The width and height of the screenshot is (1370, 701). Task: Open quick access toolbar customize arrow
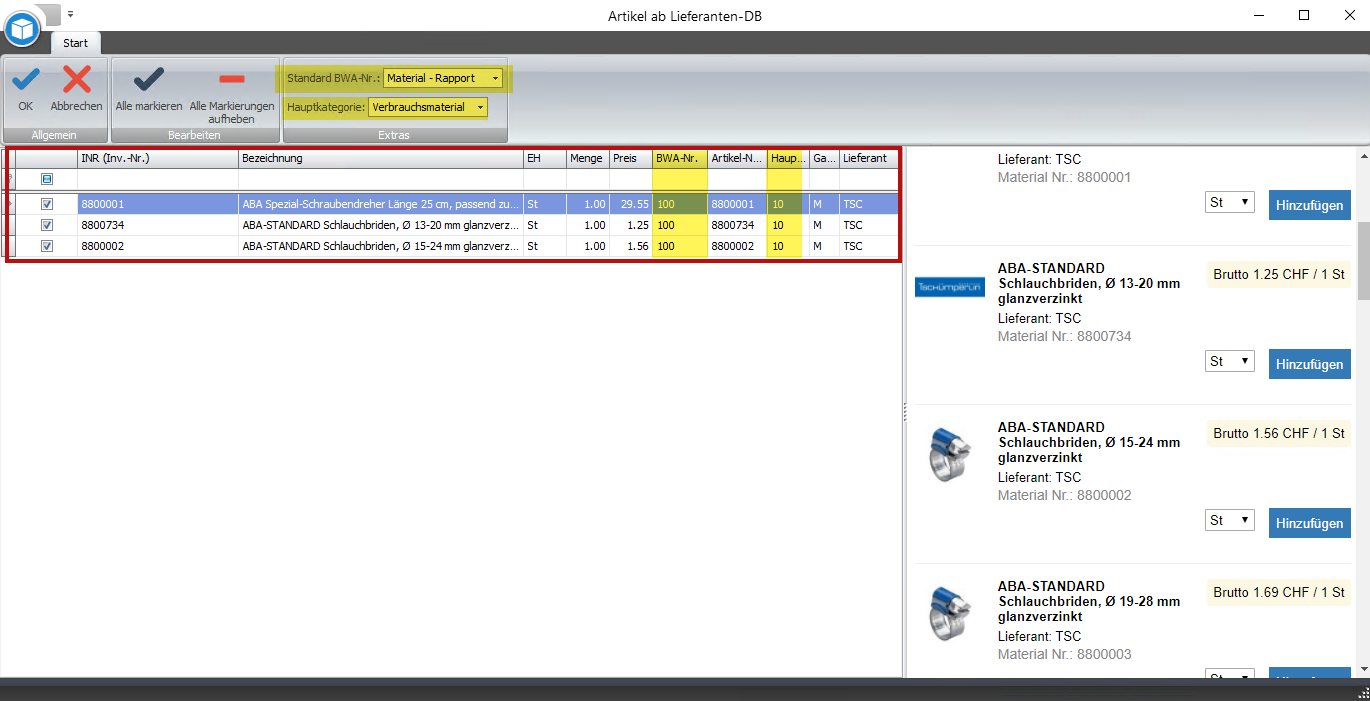[71, 15]
